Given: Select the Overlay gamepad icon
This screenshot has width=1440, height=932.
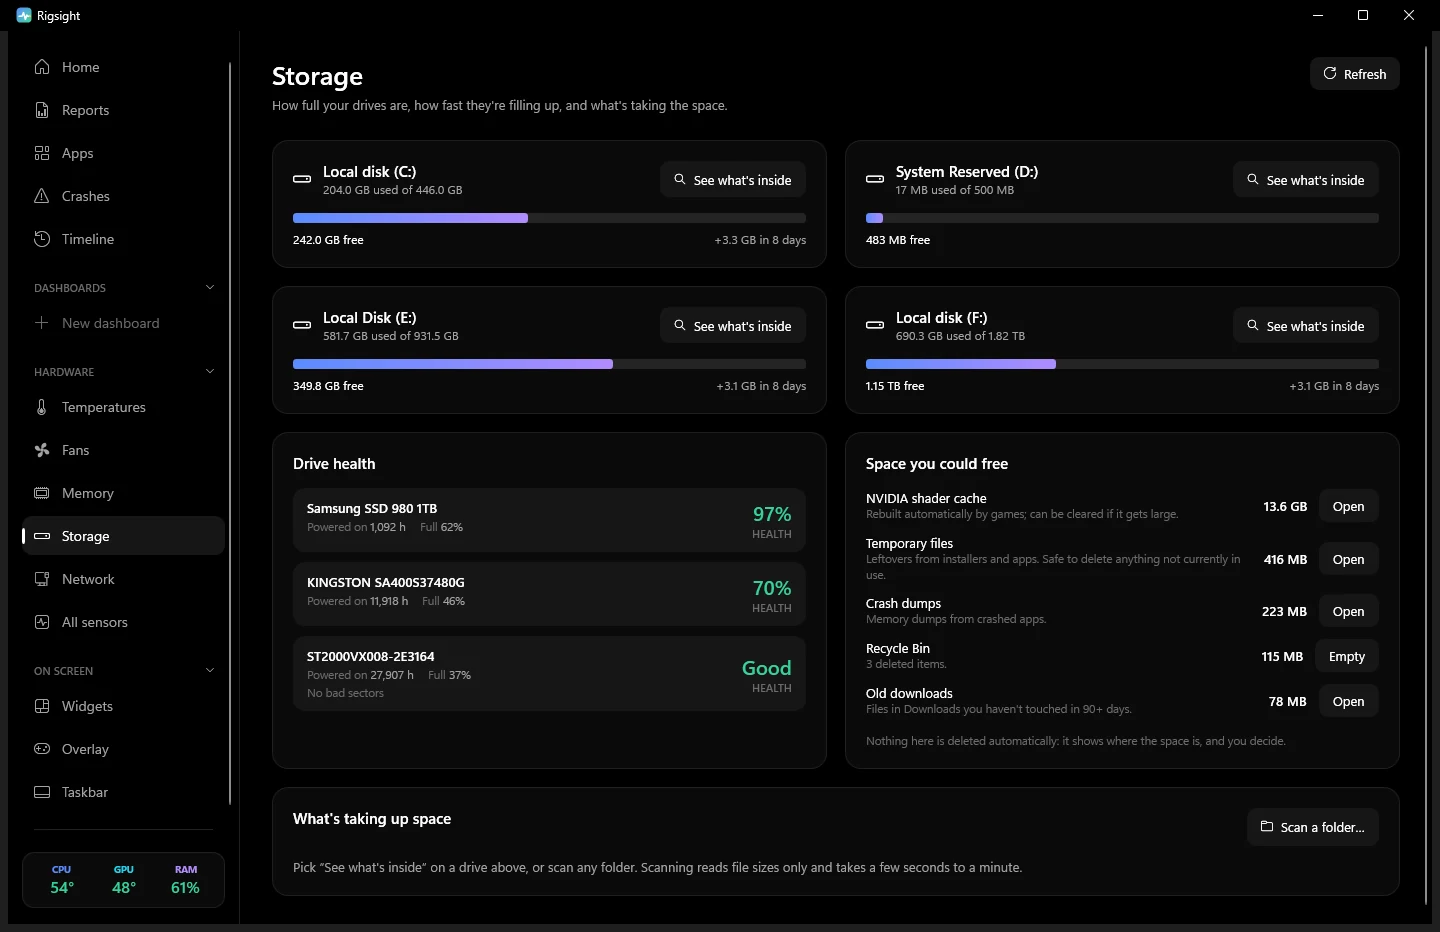Looking at the screenshot, I should [42, 749].
